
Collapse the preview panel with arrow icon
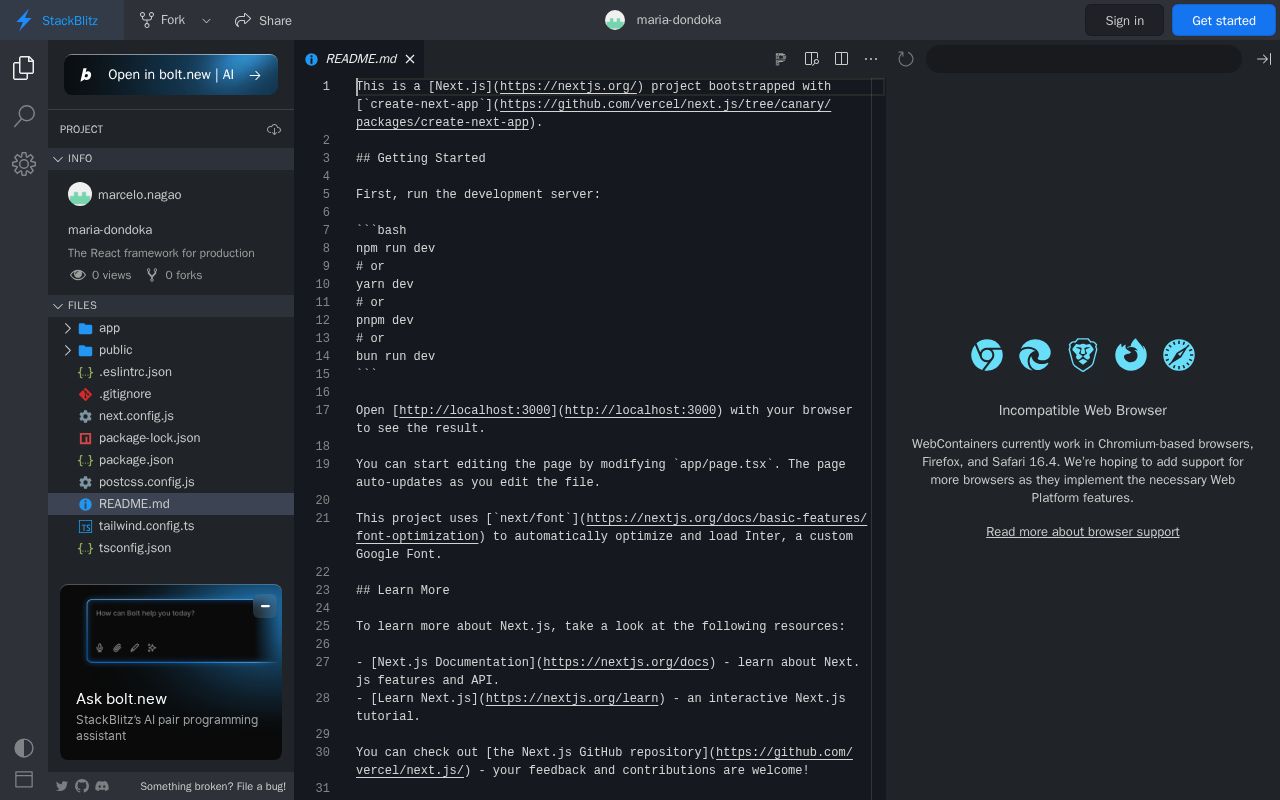click(1264, 59)
